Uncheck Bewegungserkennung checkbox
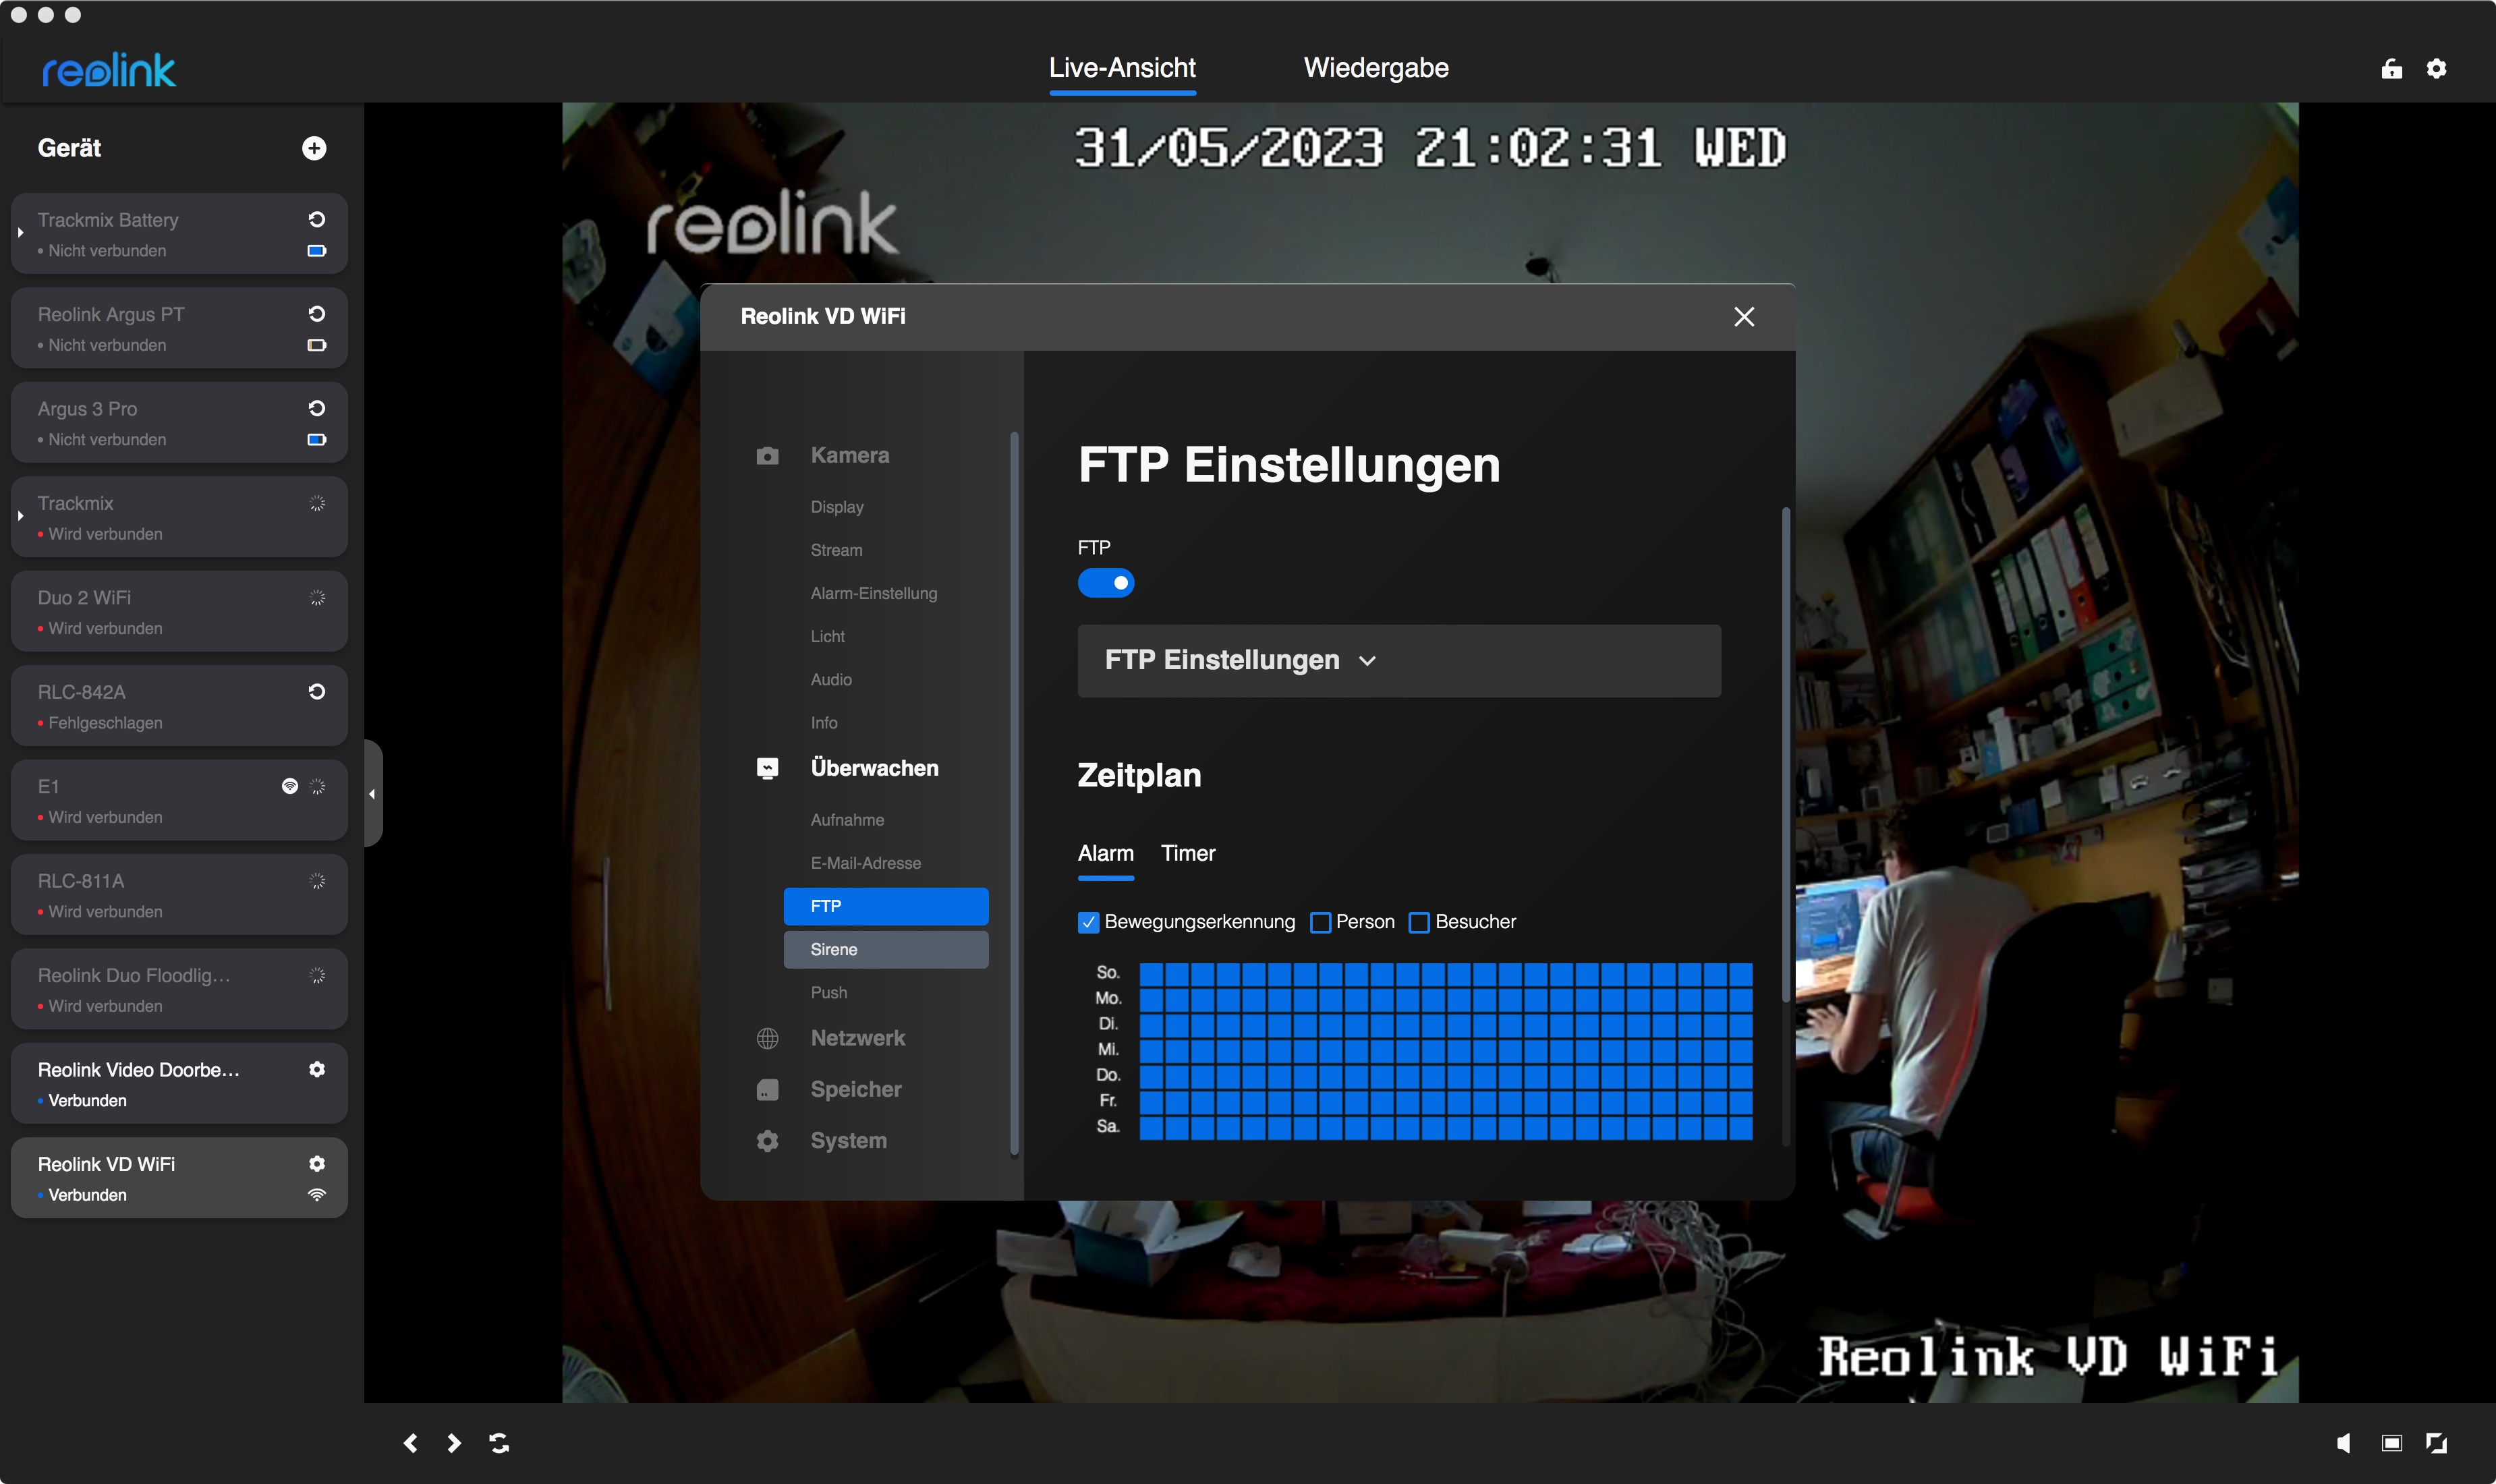This screenshot has height=1484, width=2496. pos(1089,922)
